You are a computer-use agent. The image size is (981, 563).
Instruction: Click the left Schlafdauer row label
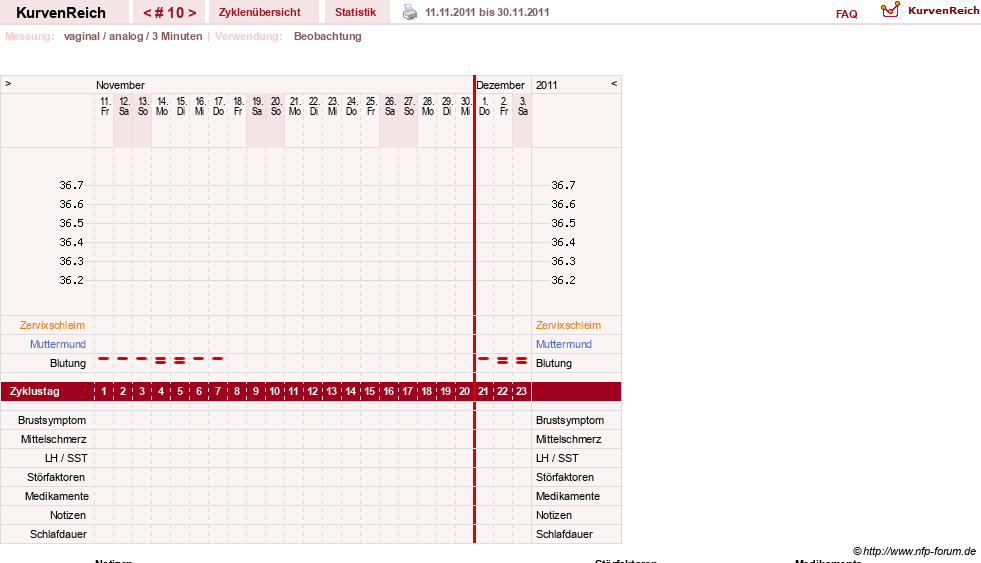(58, 534)
